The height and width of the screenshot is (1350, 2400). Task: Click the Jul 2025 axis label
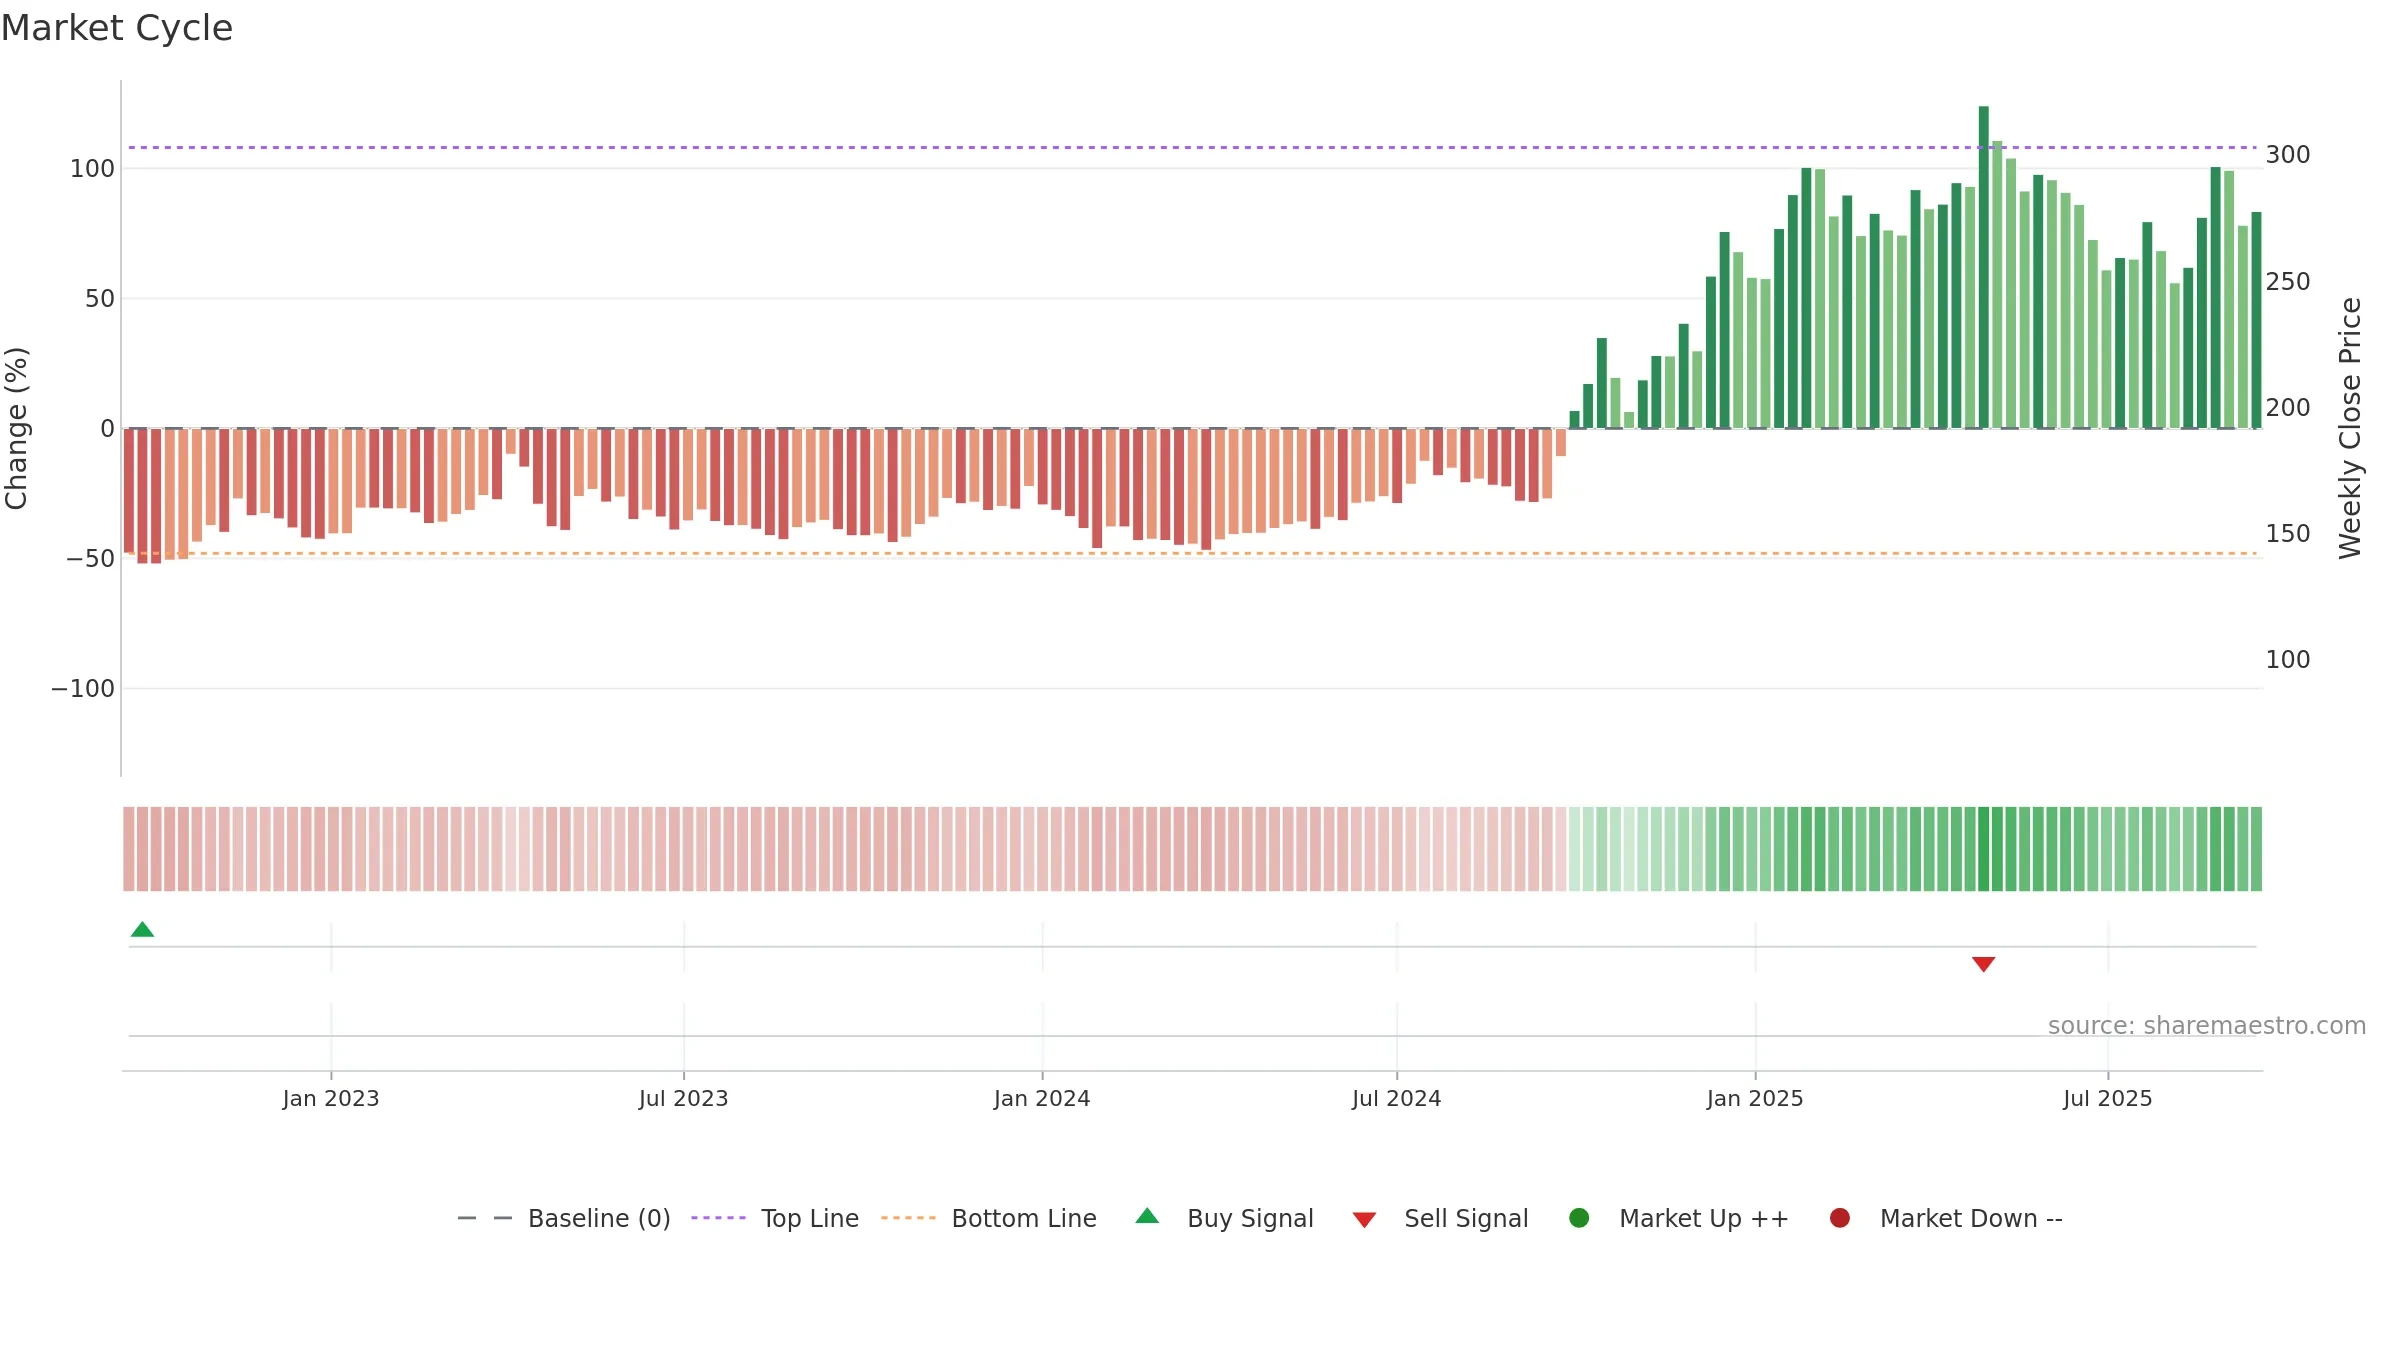(2108, 1099)
